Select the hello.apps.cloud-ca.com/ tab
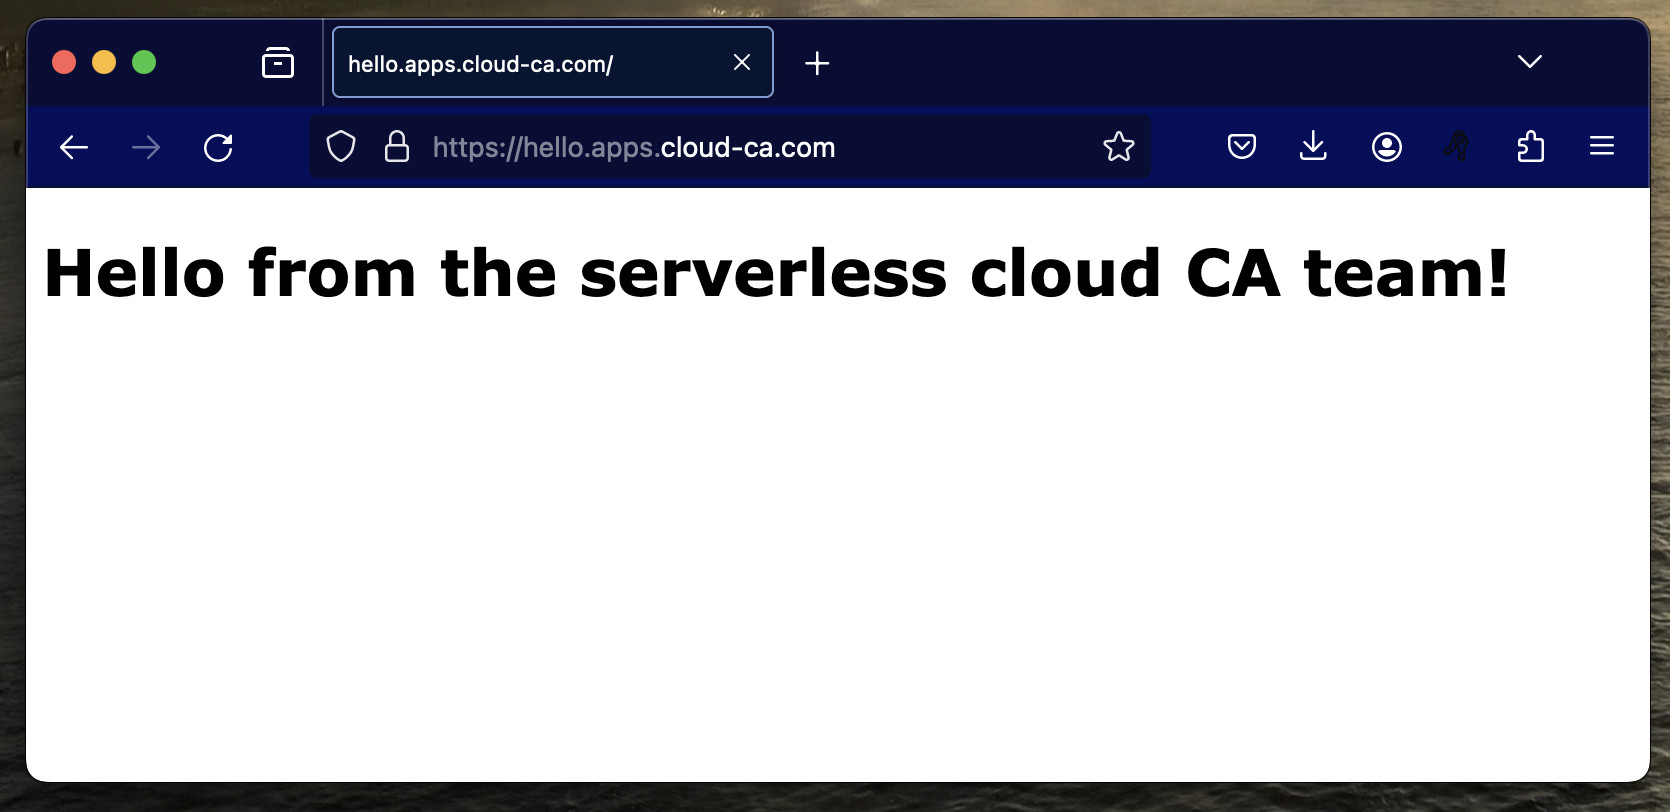Screen dimensions: 1670x812 click(x=553, y=62)
